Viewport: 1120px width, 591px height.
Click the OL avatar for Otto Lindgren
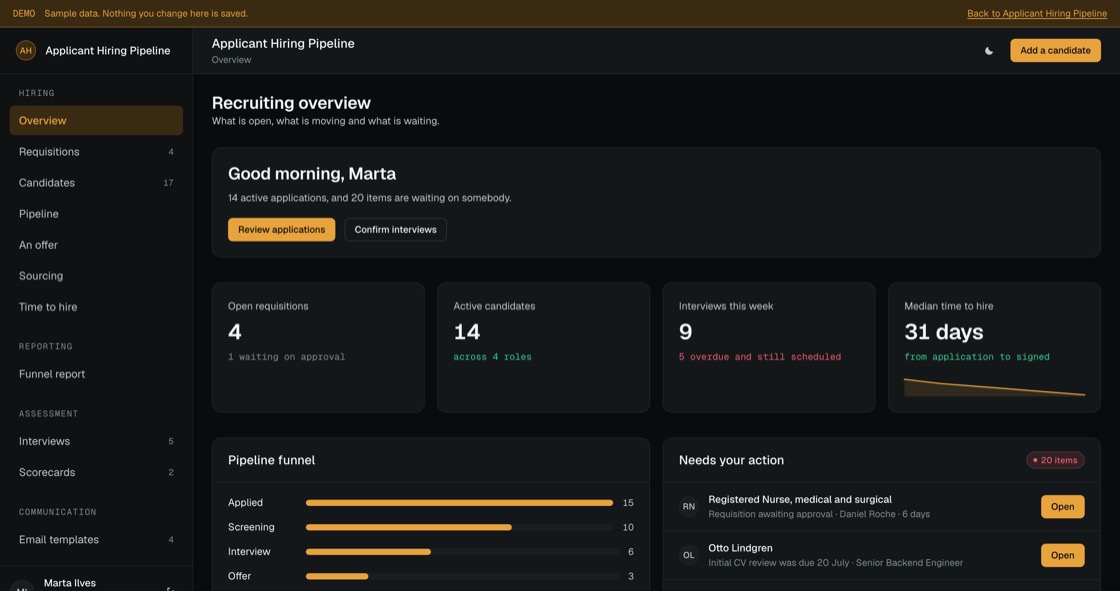pyautogui.click(x=689, y=555)
